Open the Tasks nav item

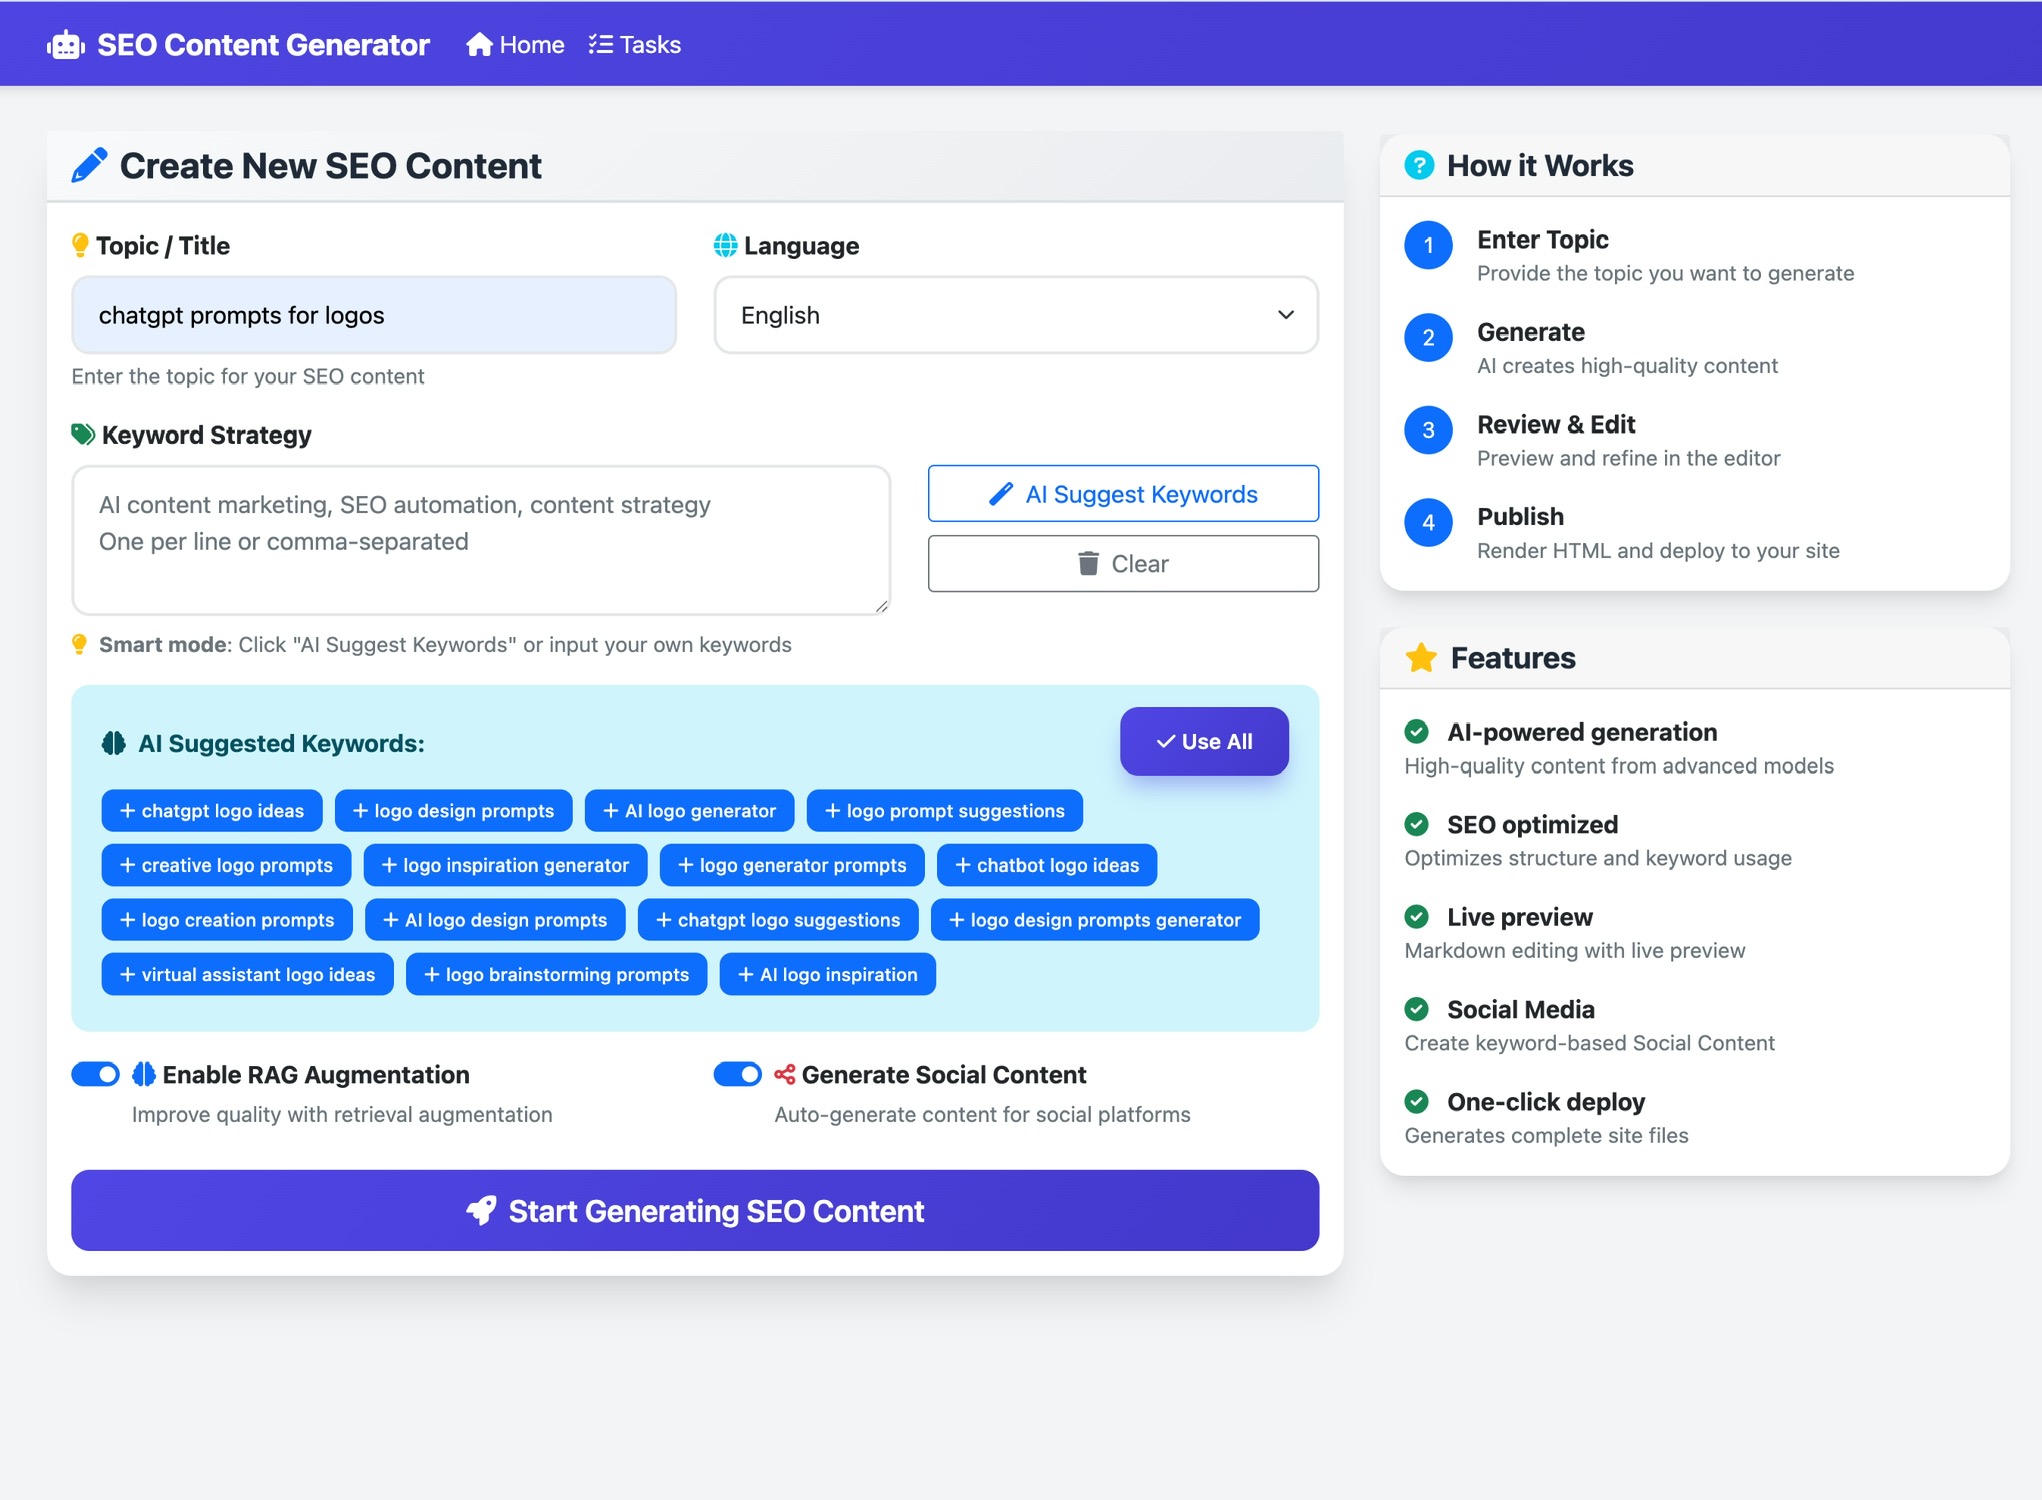(x=635, y=45)
